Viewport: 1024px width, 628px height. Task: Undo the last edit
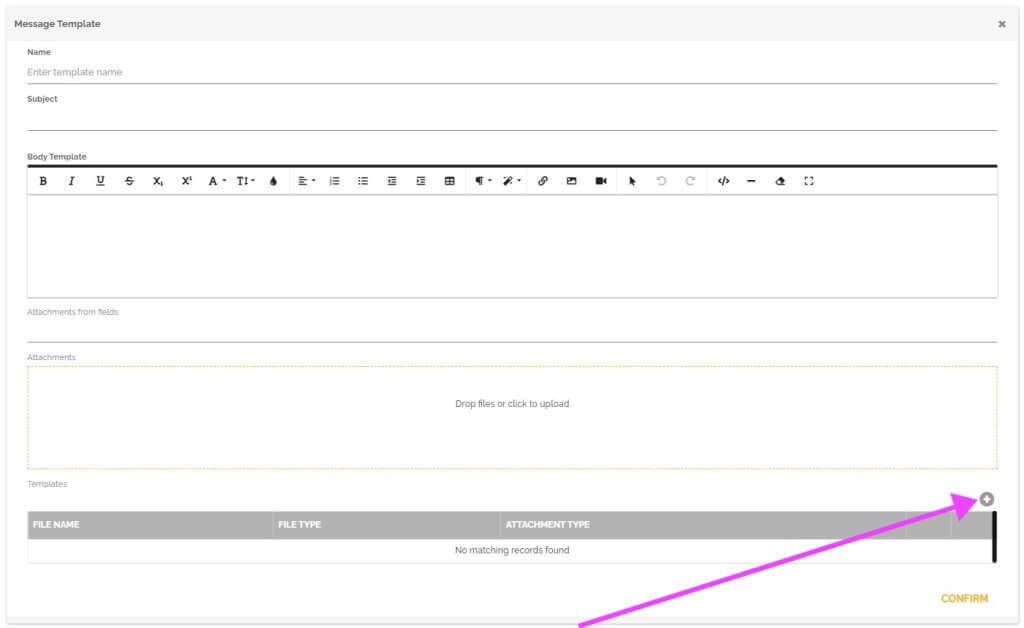(x=661, y=180)
